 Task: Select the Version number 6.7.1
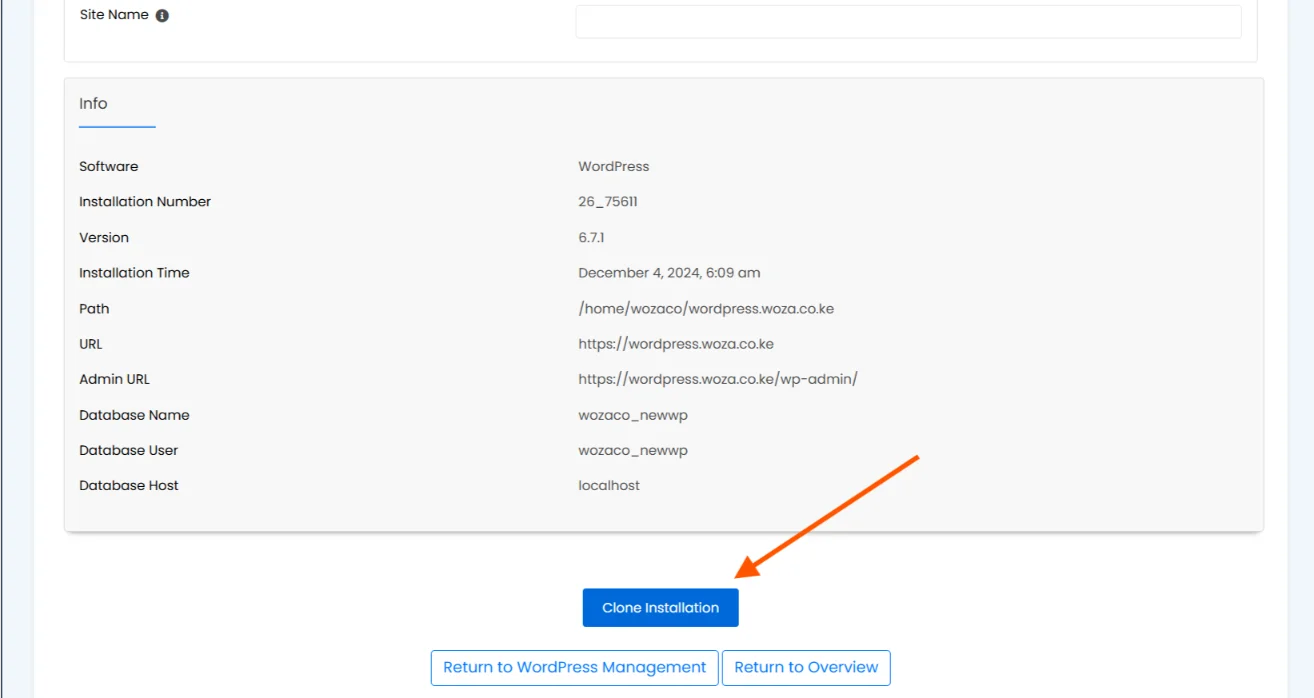click(x=591, y=237)
